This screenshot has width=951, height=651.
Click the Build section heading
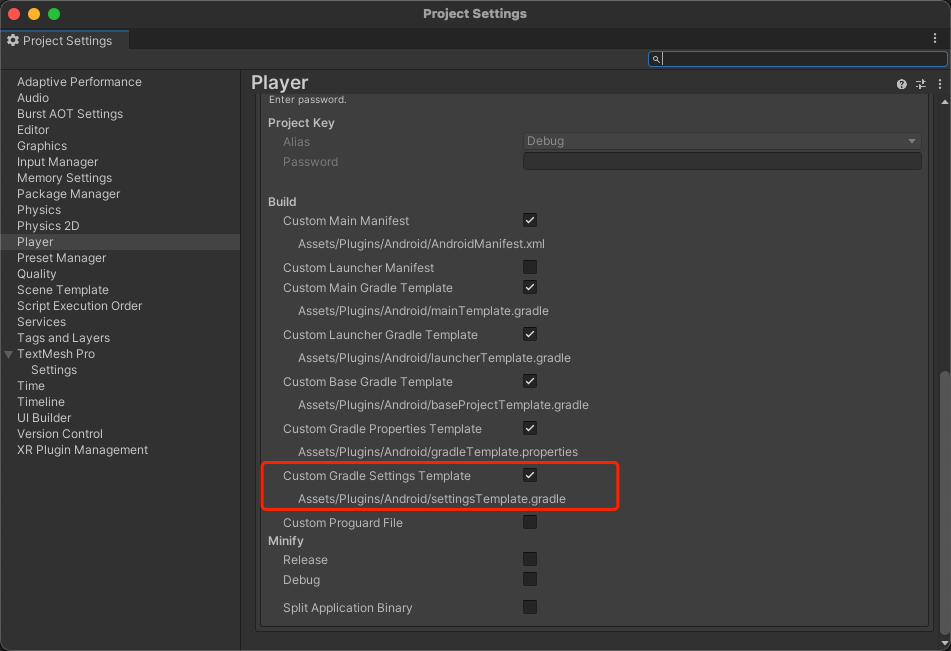click(x=282, y=202)
